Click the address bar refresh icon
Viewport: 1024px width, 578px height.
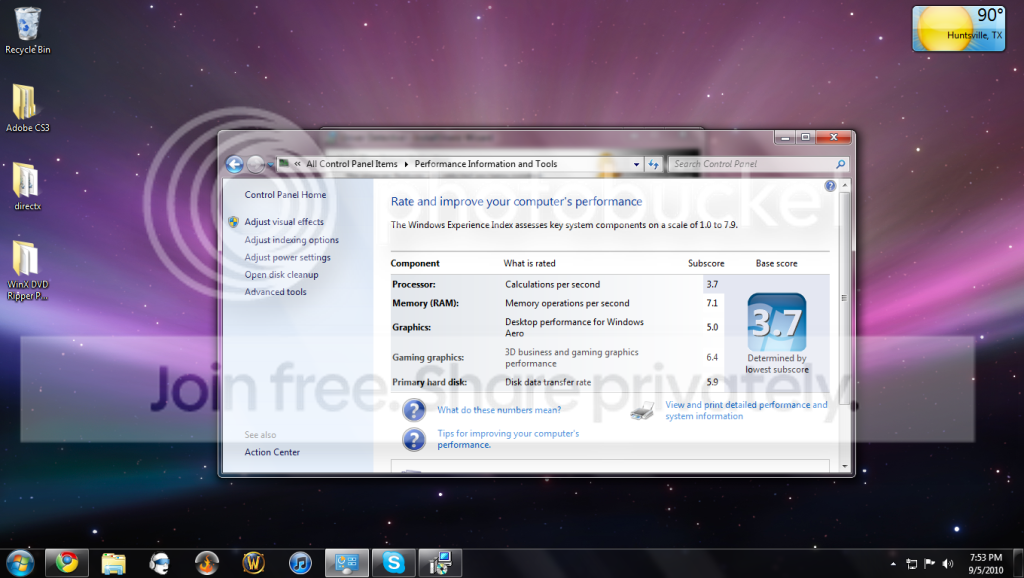coord(653,165)
